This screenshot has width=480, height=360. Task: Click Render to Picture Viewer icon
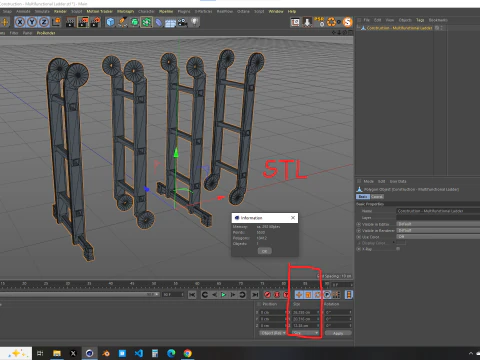pyautogui.click(x=83, y=22)
